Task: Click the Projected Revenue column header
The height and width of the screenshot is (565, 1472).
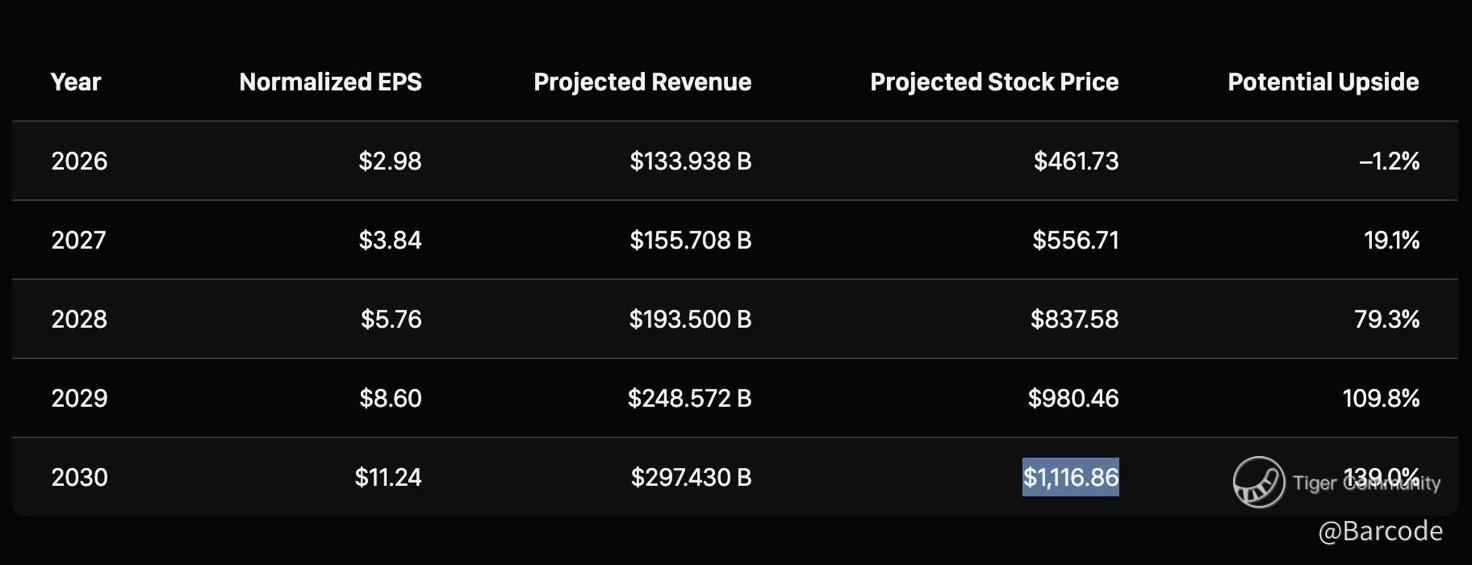Action: [x=642, y=82]
